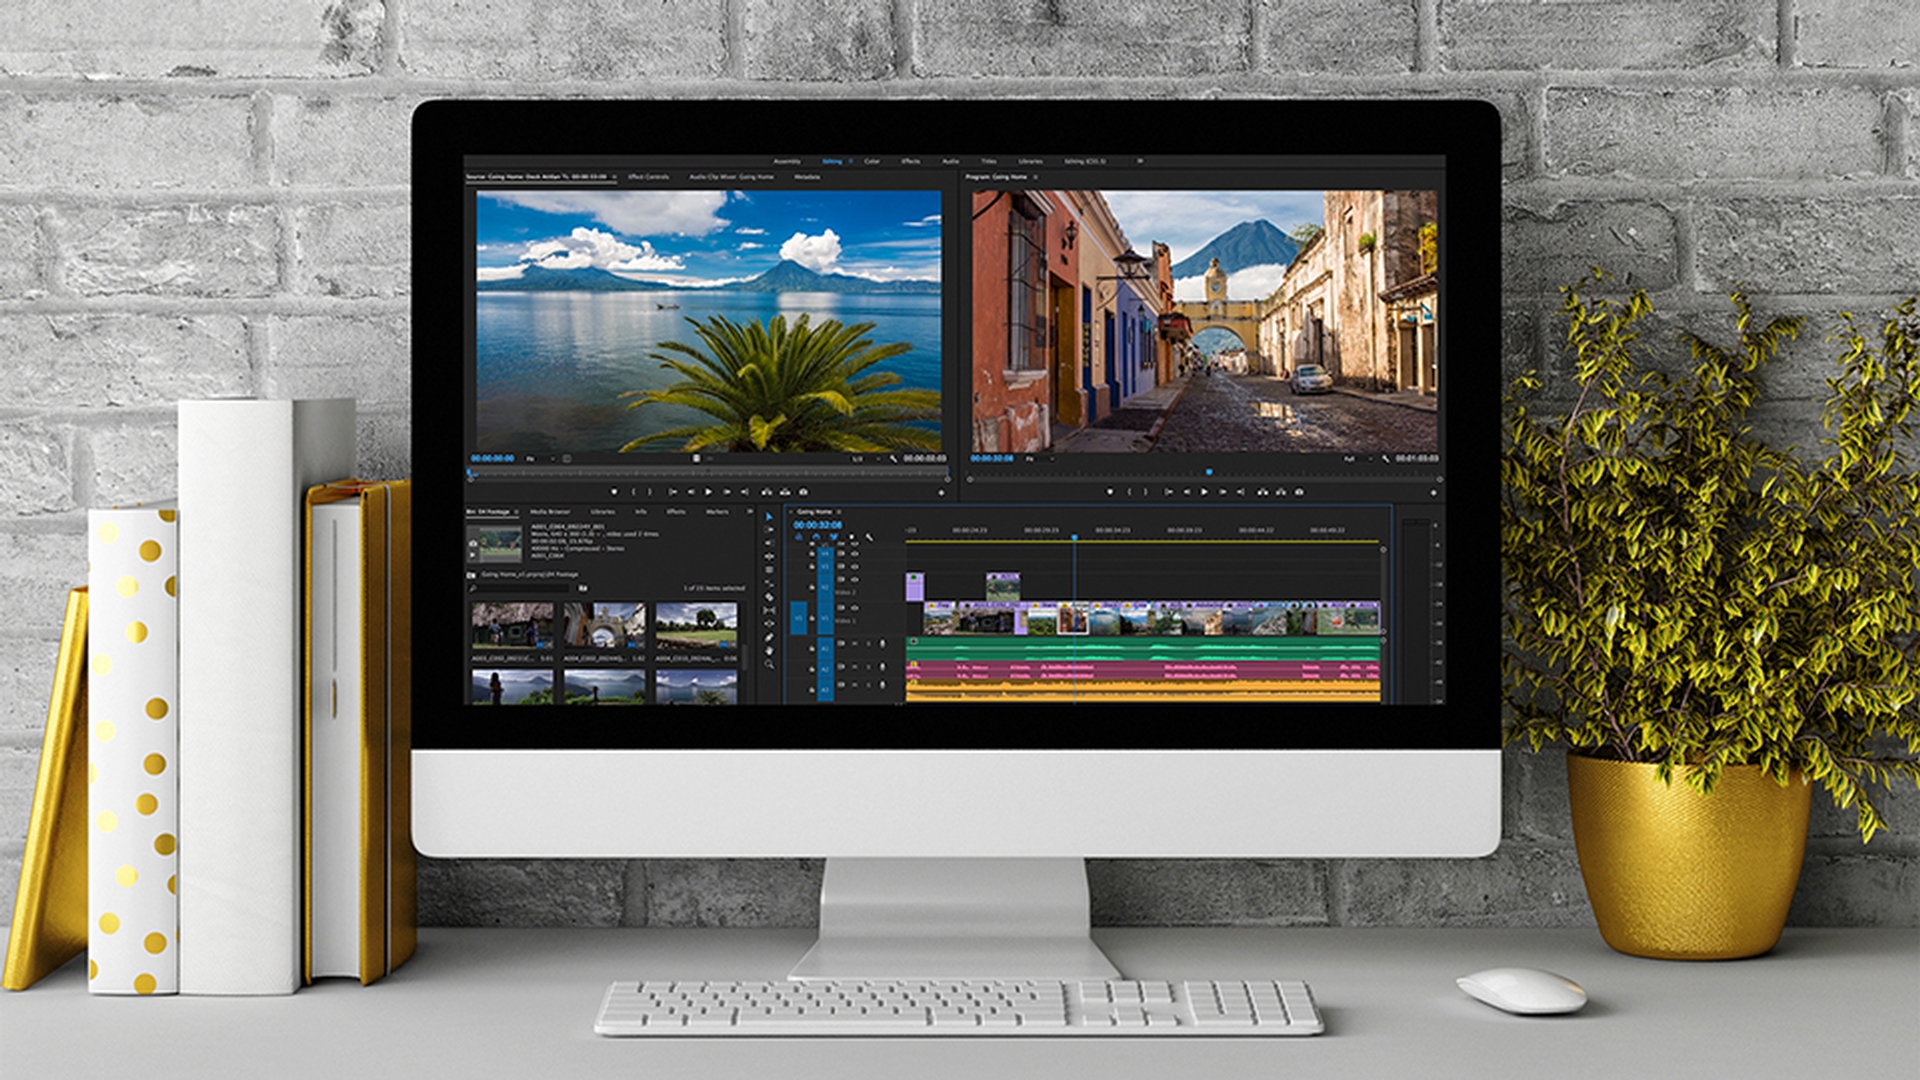This screenshot has height=1080, width=1920.
Task: Expand the workspace overflow chevron near Editing (CS5.5)
Action: (1139, 162)
